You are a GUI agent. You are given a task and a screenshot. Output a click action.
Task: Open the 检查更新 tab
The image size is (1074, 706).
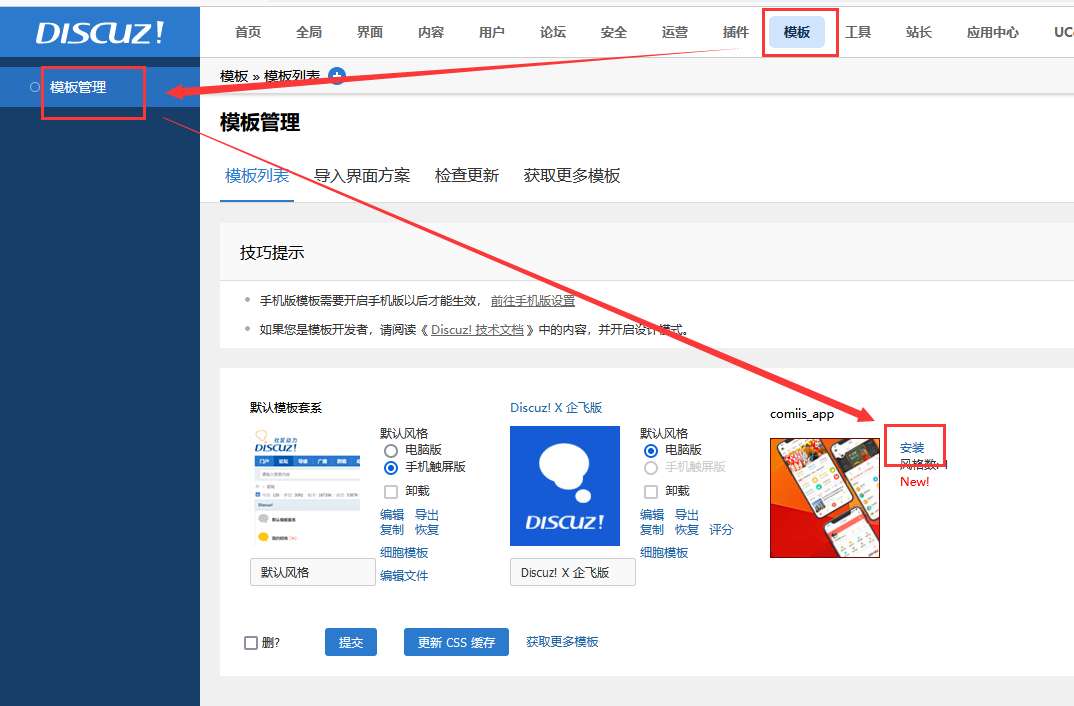pyautogui.click(x=466, y=176)
